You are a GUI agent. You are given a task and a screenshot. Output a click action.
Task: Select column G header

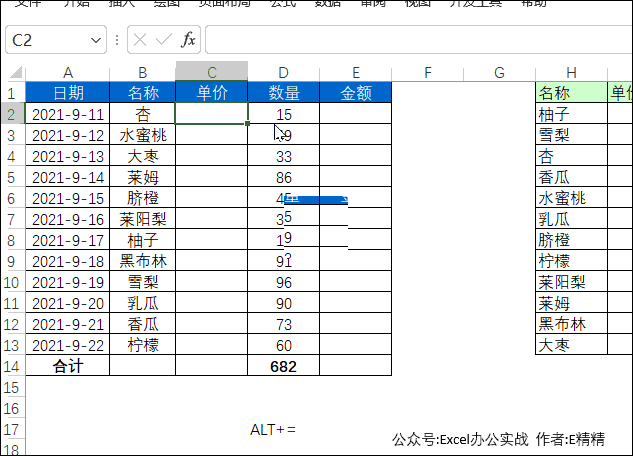[x=499, y=72]
